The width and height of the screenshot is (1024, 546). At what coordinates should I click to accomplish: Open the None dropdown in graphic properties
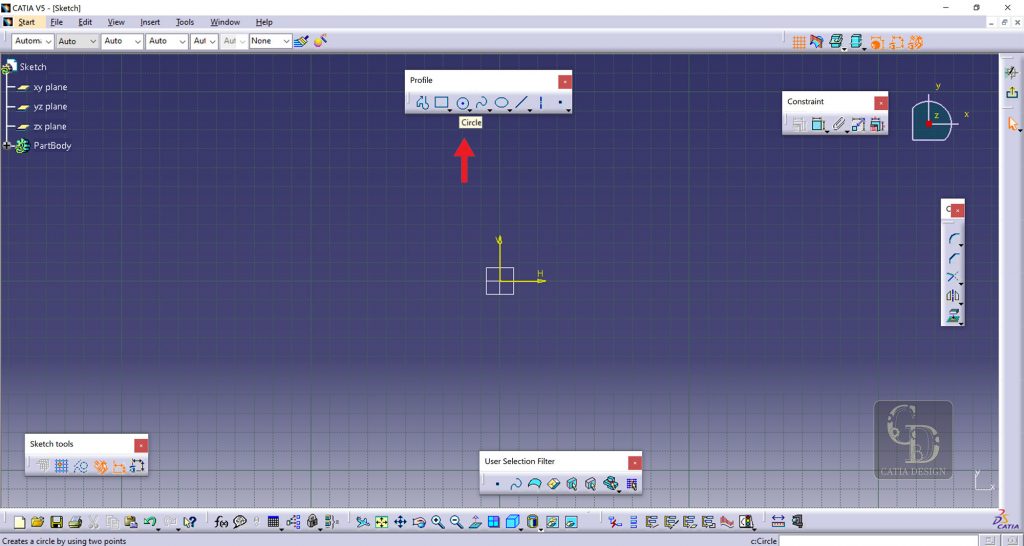click(x=270, y=41)
